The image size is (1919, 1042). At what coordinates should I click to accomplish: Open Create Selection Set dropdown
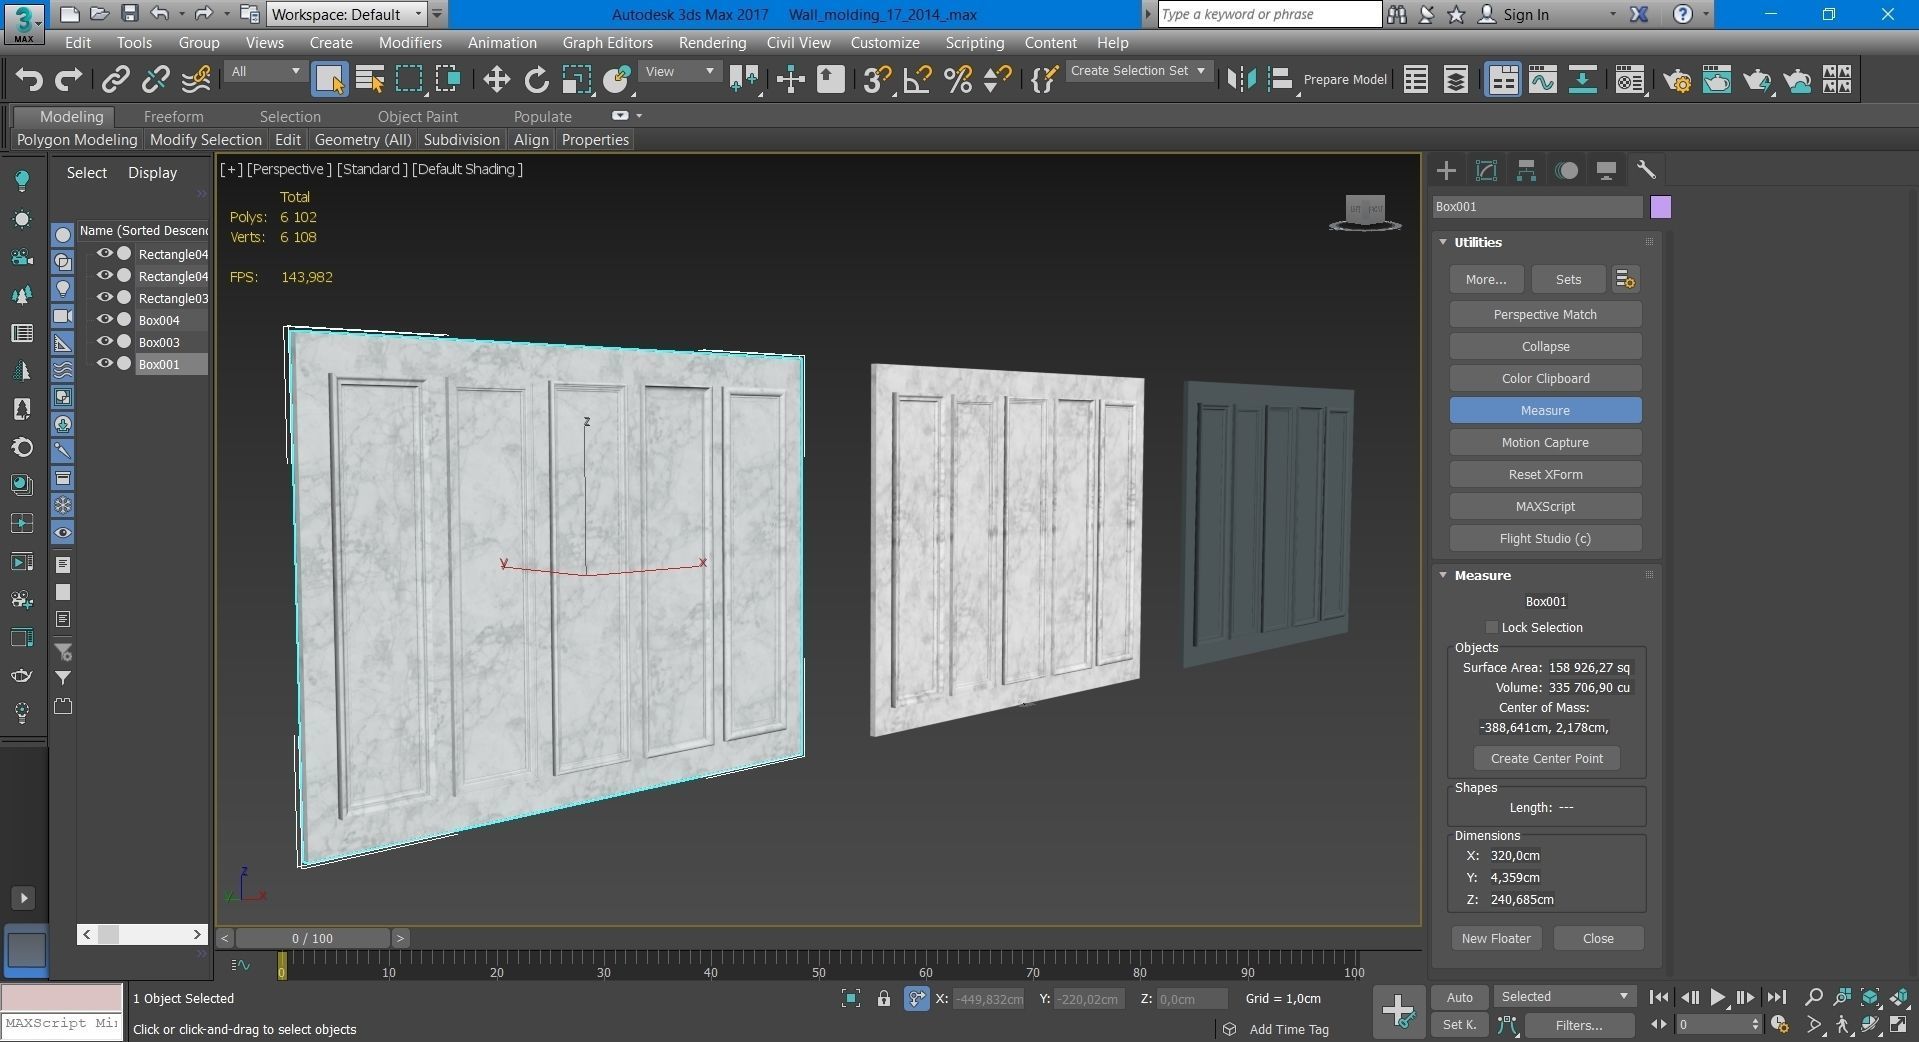coord(1139,71)
